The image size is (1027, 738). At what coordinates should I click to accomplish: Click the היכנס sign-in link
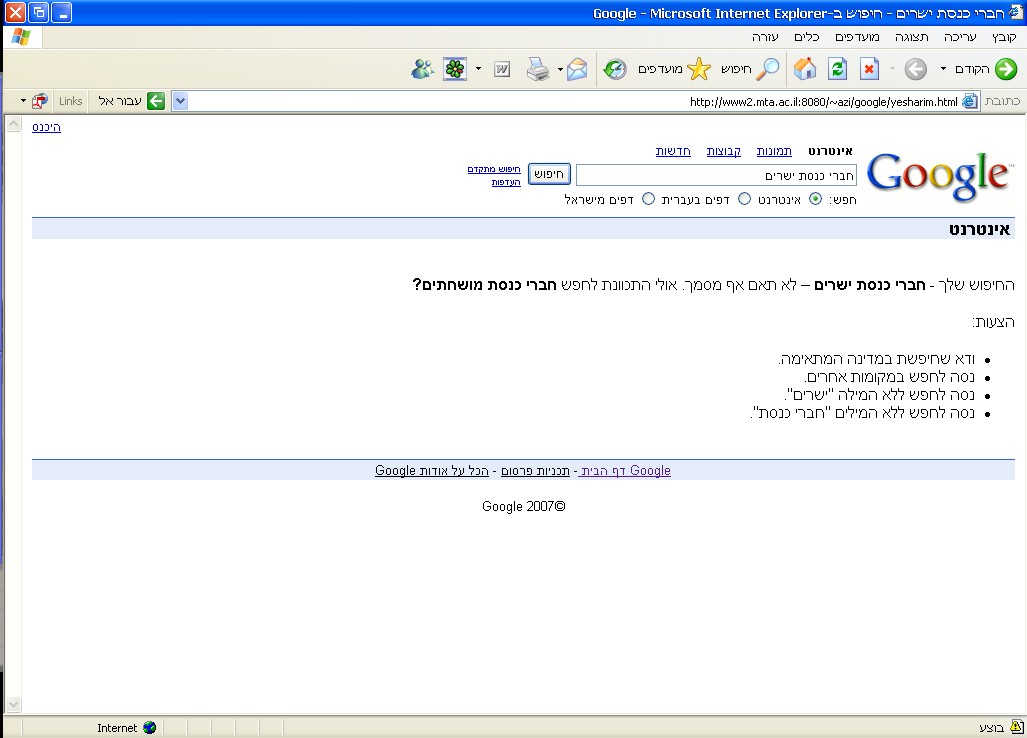(47, 127)
